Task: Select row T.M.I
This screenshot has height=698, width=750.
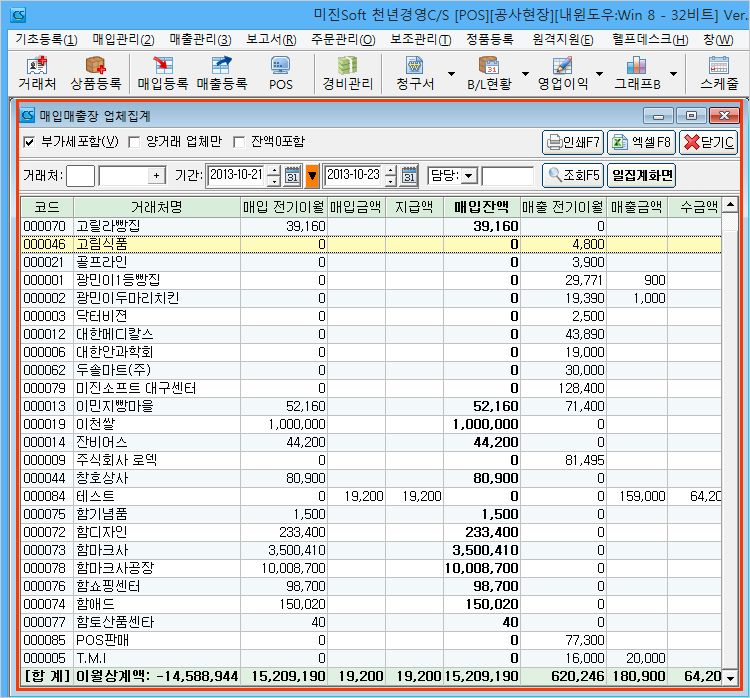Action: click(371, 658)
